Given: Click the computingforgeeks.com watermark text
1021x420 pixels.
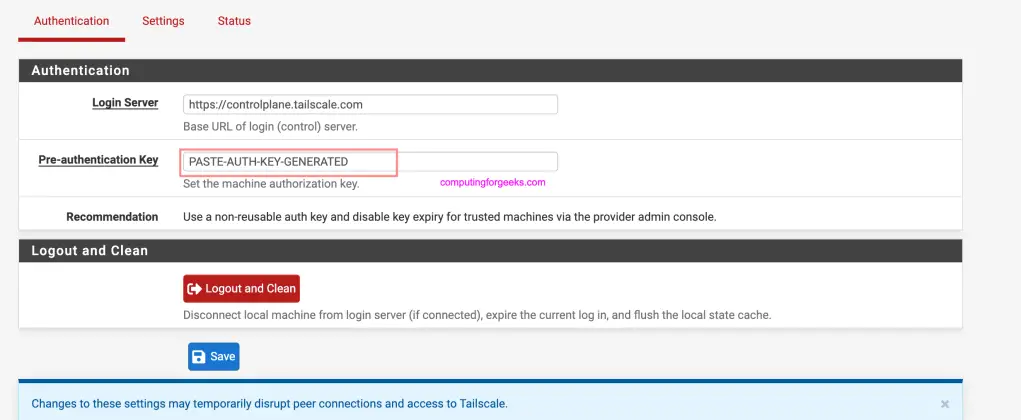Looking at the screenshot, I should [493, 183].
